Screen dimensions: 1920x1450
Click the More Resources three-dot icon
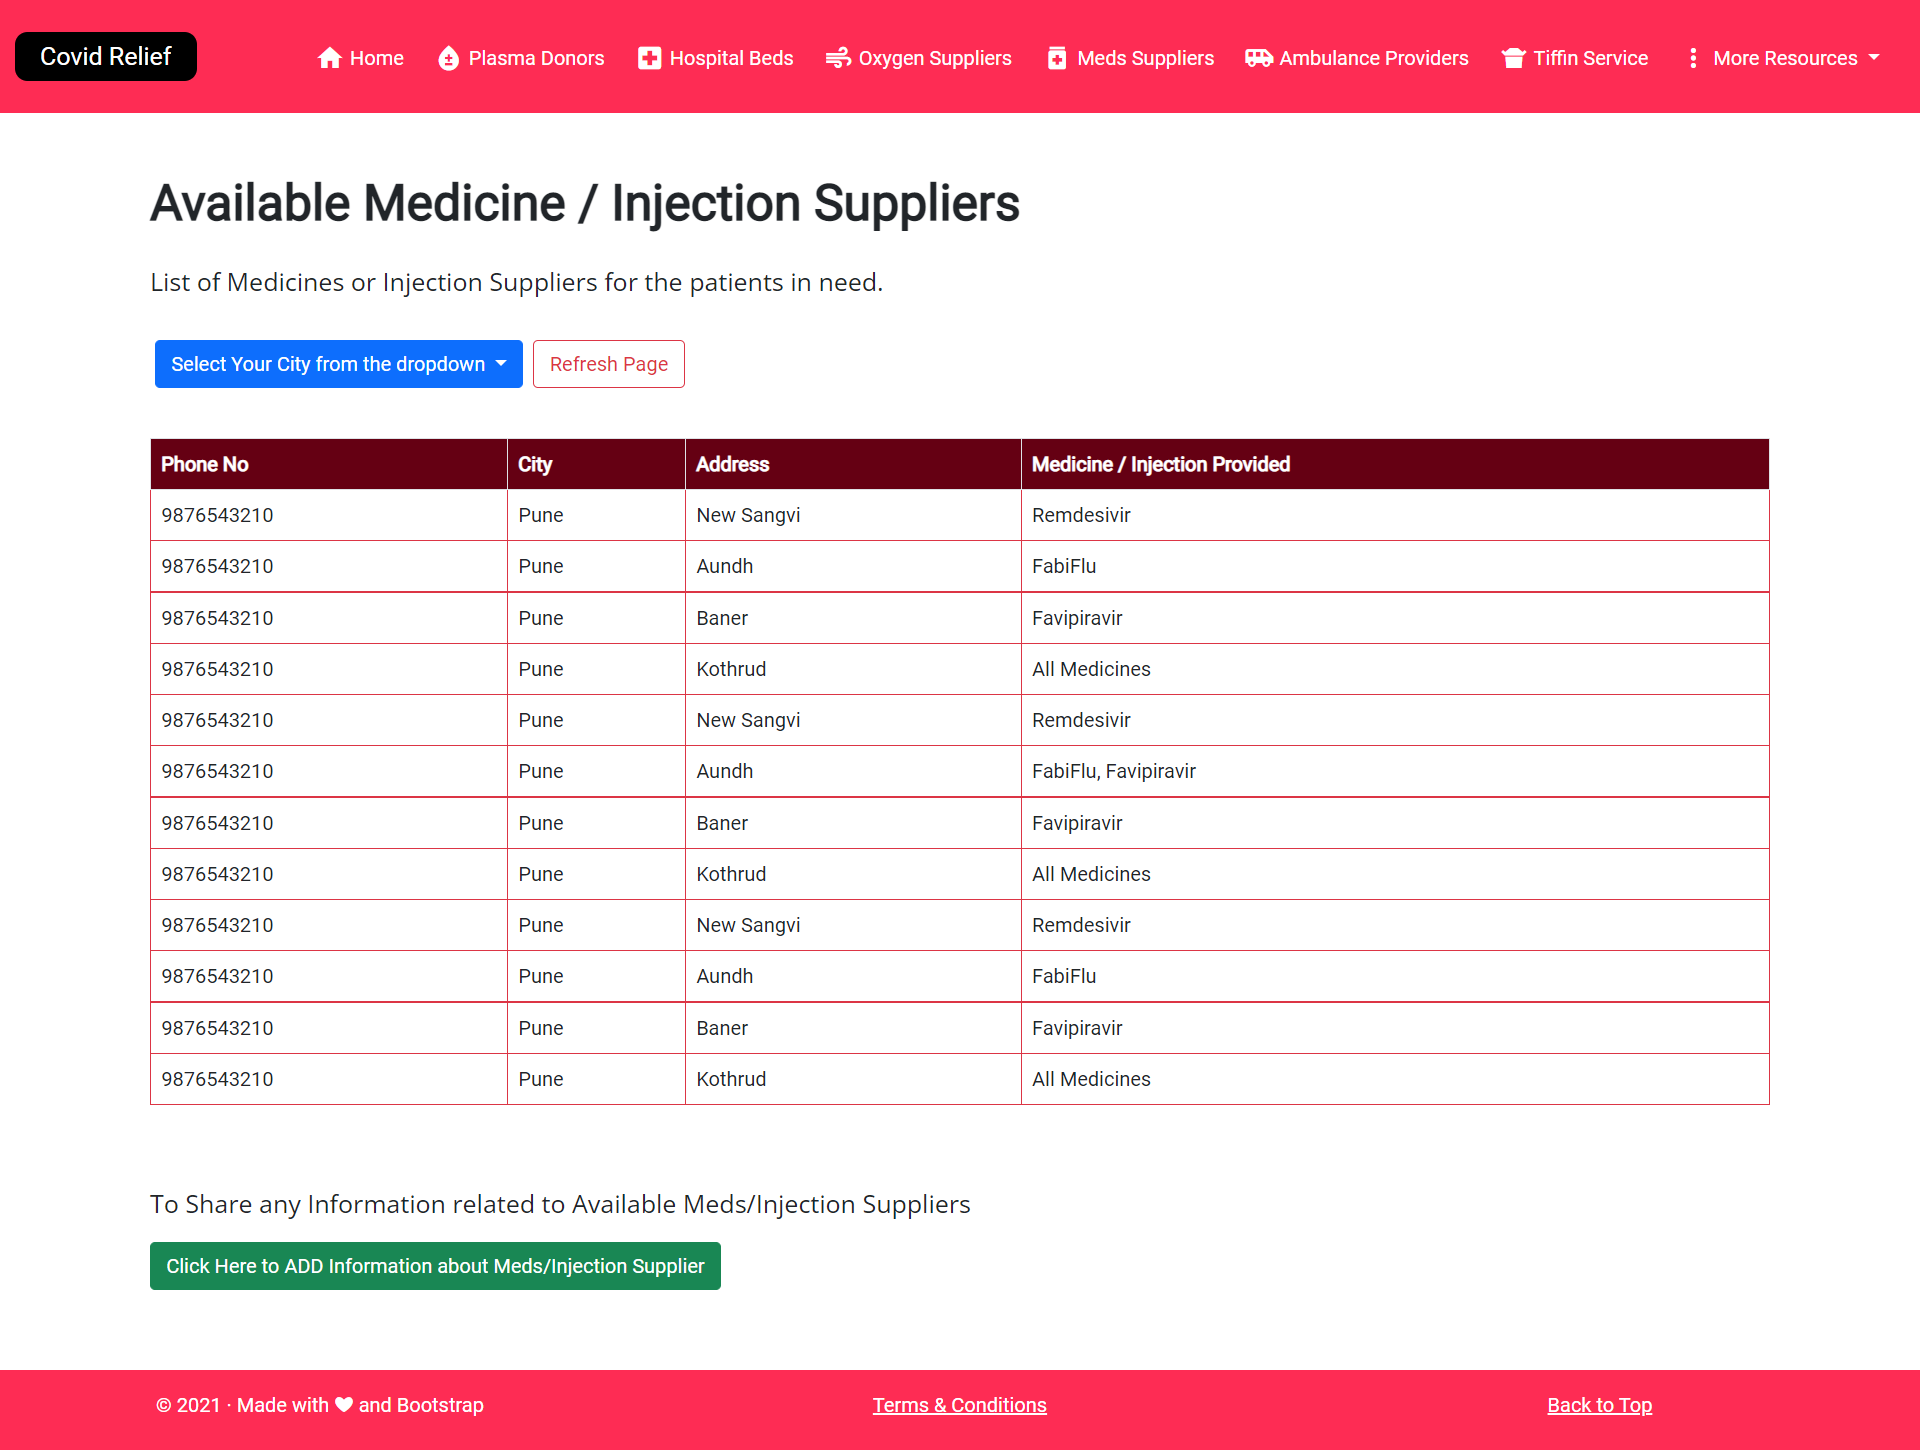click(1693, 58)
